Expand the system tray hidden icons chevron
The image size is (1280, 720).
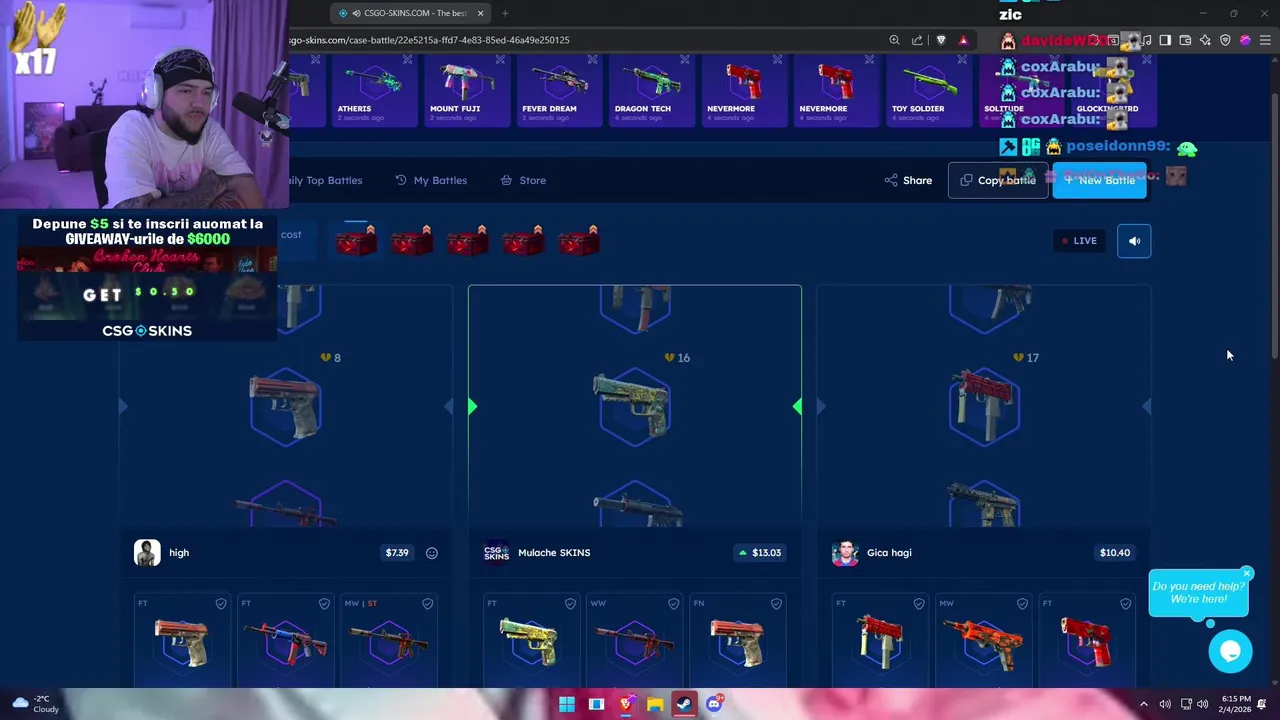pyautogui.click(x=1144, y=704)
